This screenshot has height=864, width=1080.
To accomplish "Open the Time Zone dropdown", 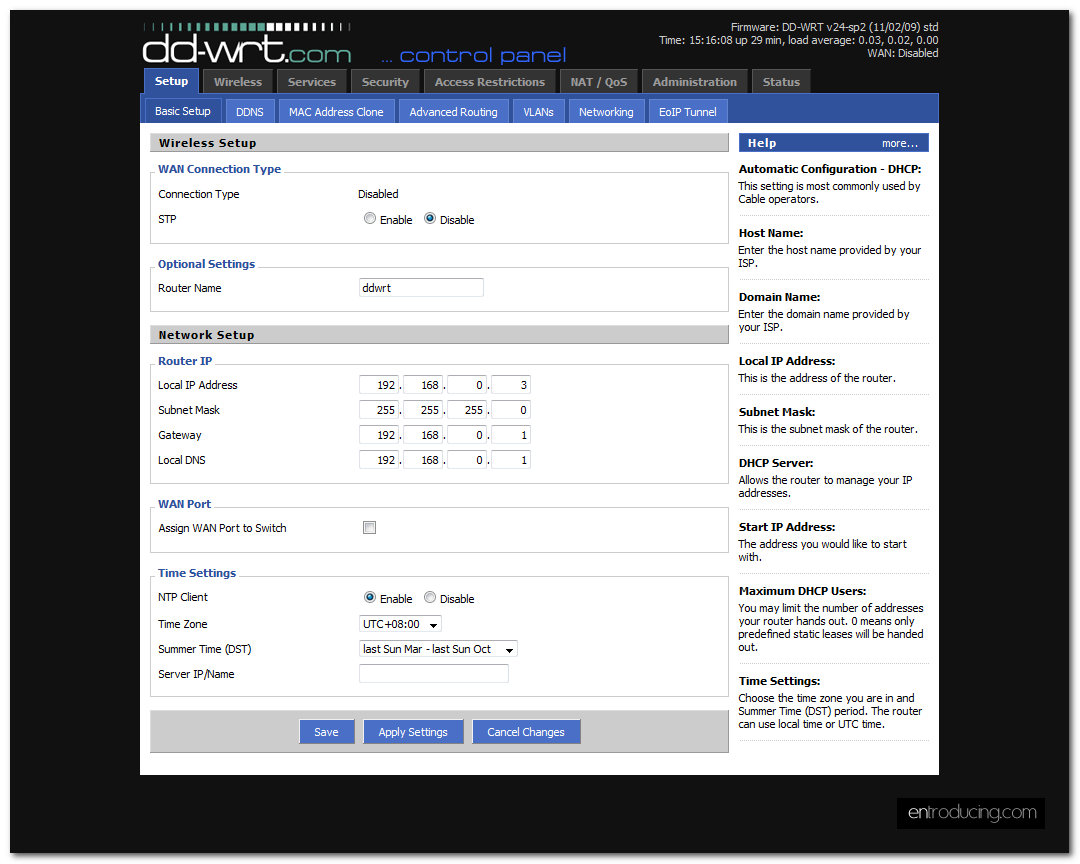I will pos(400,624).
